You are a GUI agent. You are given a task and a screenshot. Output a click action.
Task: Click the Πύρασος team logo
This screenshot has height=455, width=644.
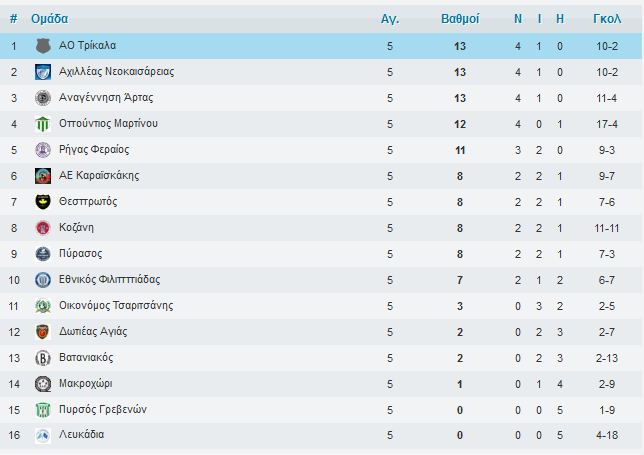42,254
